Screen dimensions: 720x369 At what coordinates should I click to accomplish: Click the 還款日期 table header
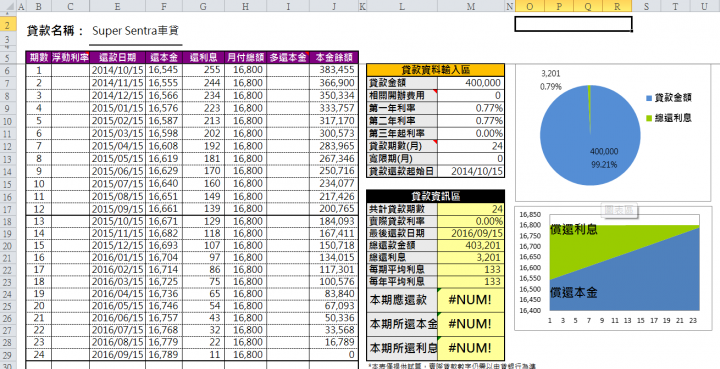[x=118, y=57]
